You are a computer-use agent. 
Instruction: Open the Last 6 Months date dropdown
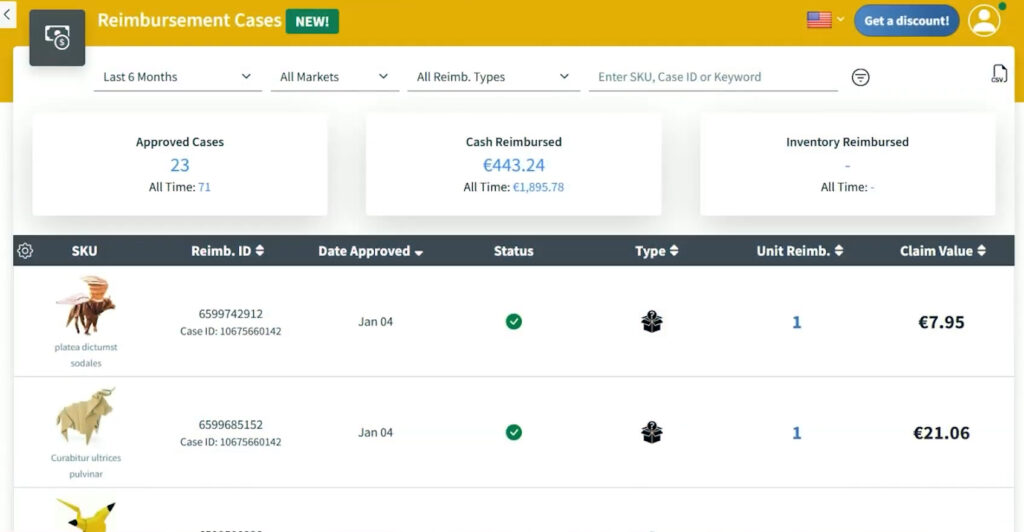(x=178, y=77)
